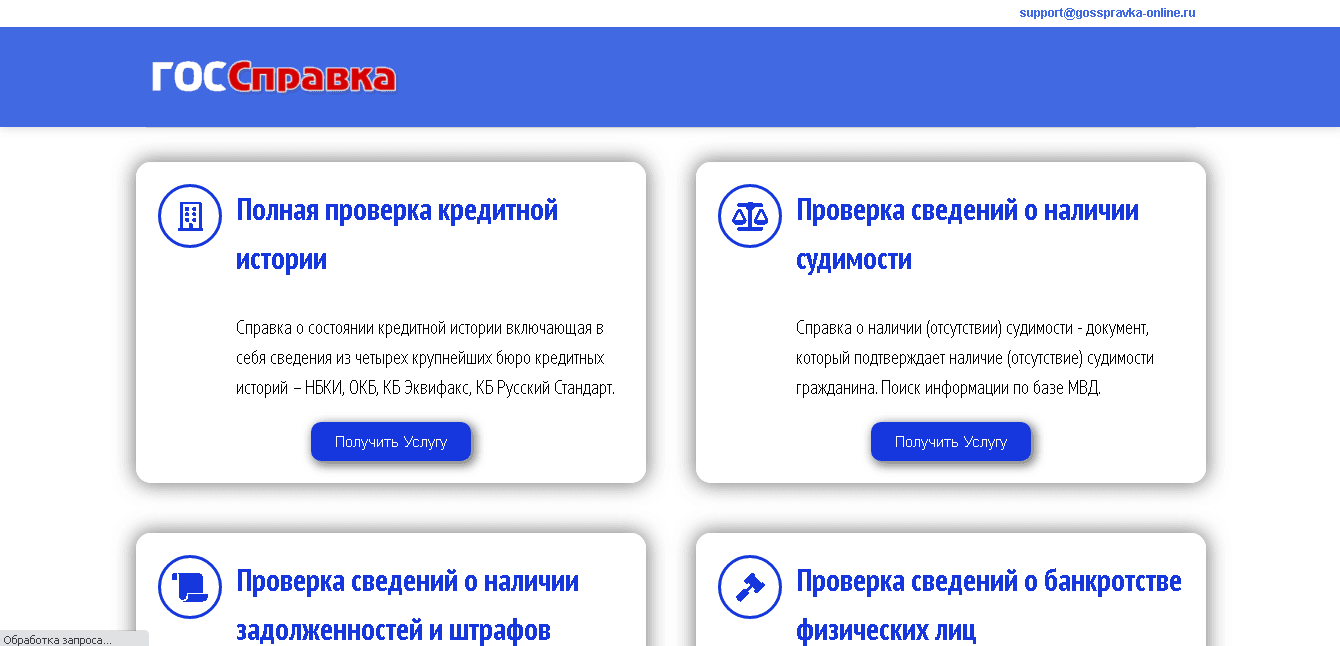Open the ГОССправка logo on the header
Viewport: 1340px width, 646px height.
(273, 77)
